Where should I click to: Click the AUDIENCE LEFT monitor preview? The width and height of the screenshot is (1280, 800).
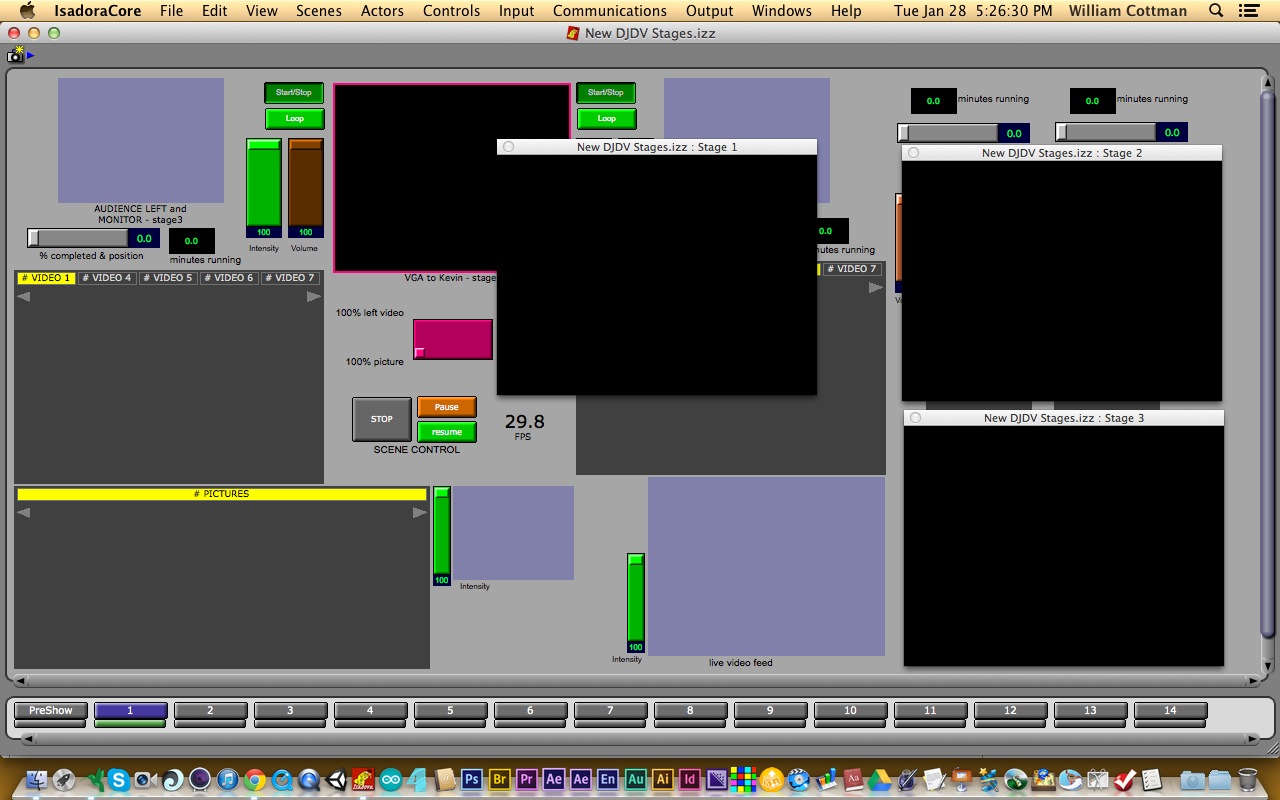pyautogui.click(x=141, y=141)
